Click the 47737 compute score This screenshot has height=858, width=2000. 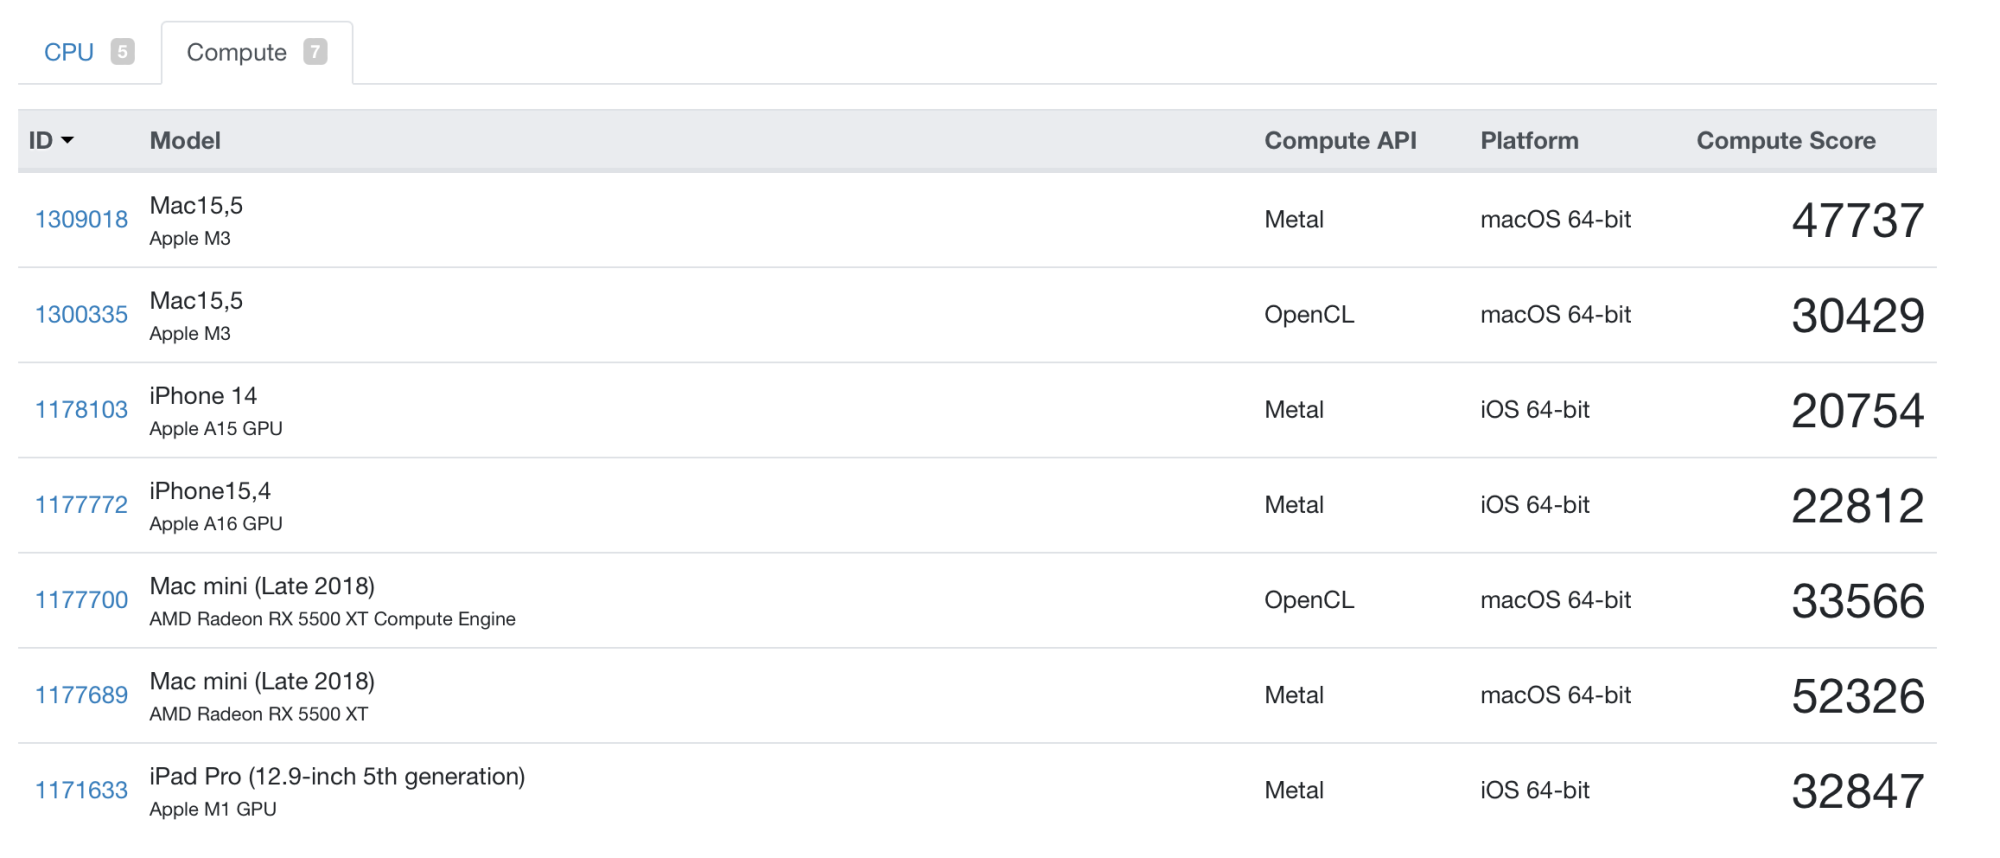click(1857, 221)
